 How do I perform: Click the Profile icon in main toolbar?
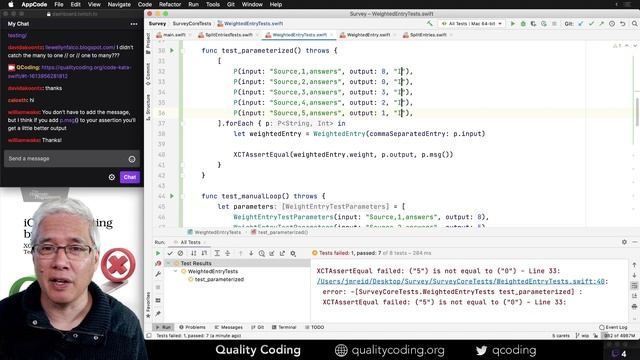544,24
